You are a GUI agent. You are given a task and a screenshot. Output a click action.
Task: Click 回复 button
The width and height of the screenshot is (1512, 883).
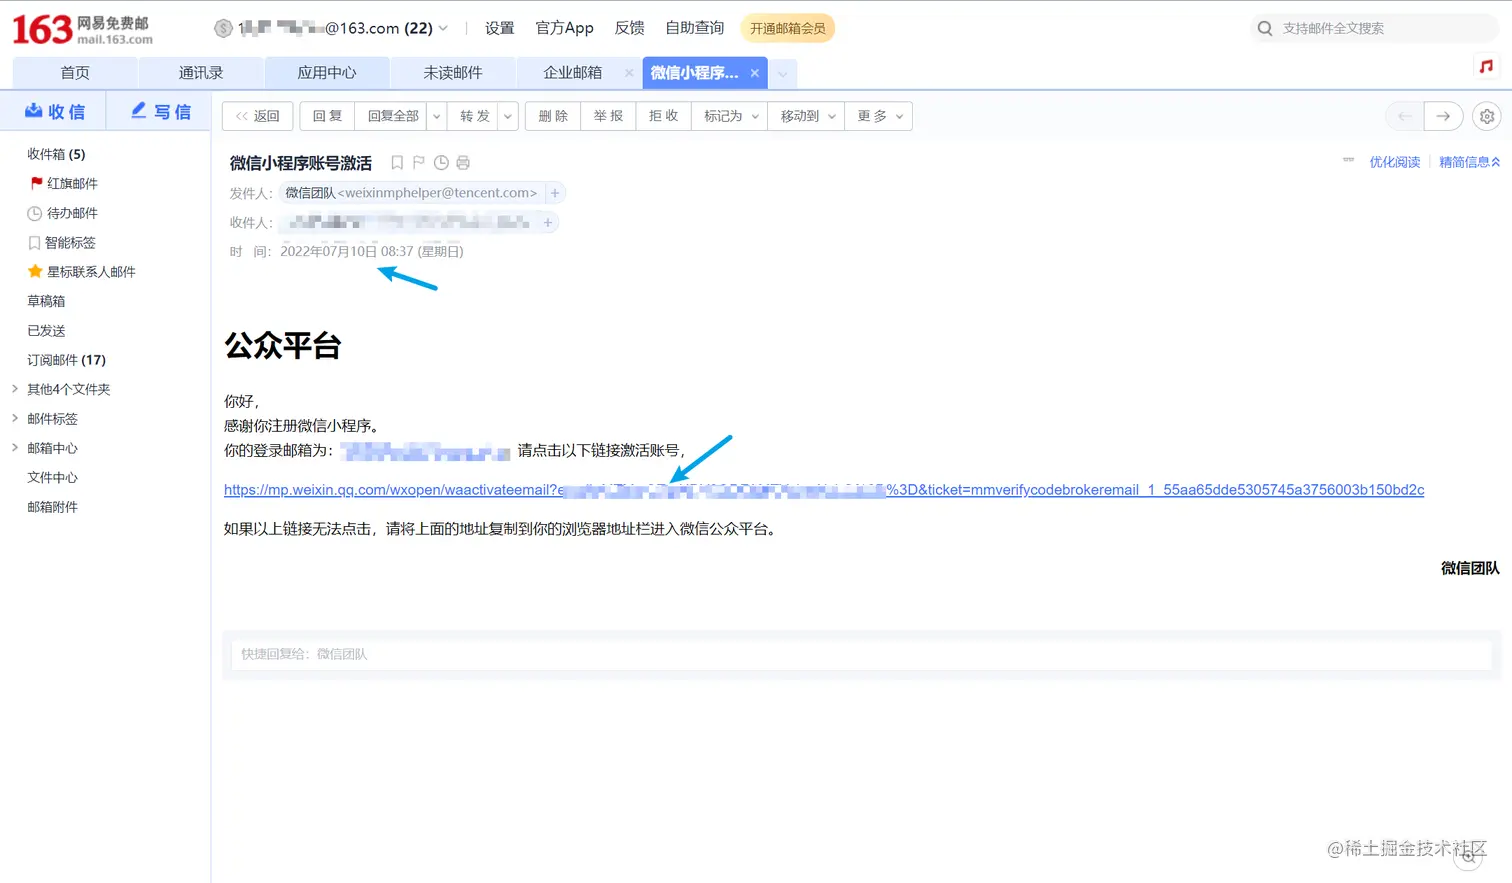click(x=327, y=116)
